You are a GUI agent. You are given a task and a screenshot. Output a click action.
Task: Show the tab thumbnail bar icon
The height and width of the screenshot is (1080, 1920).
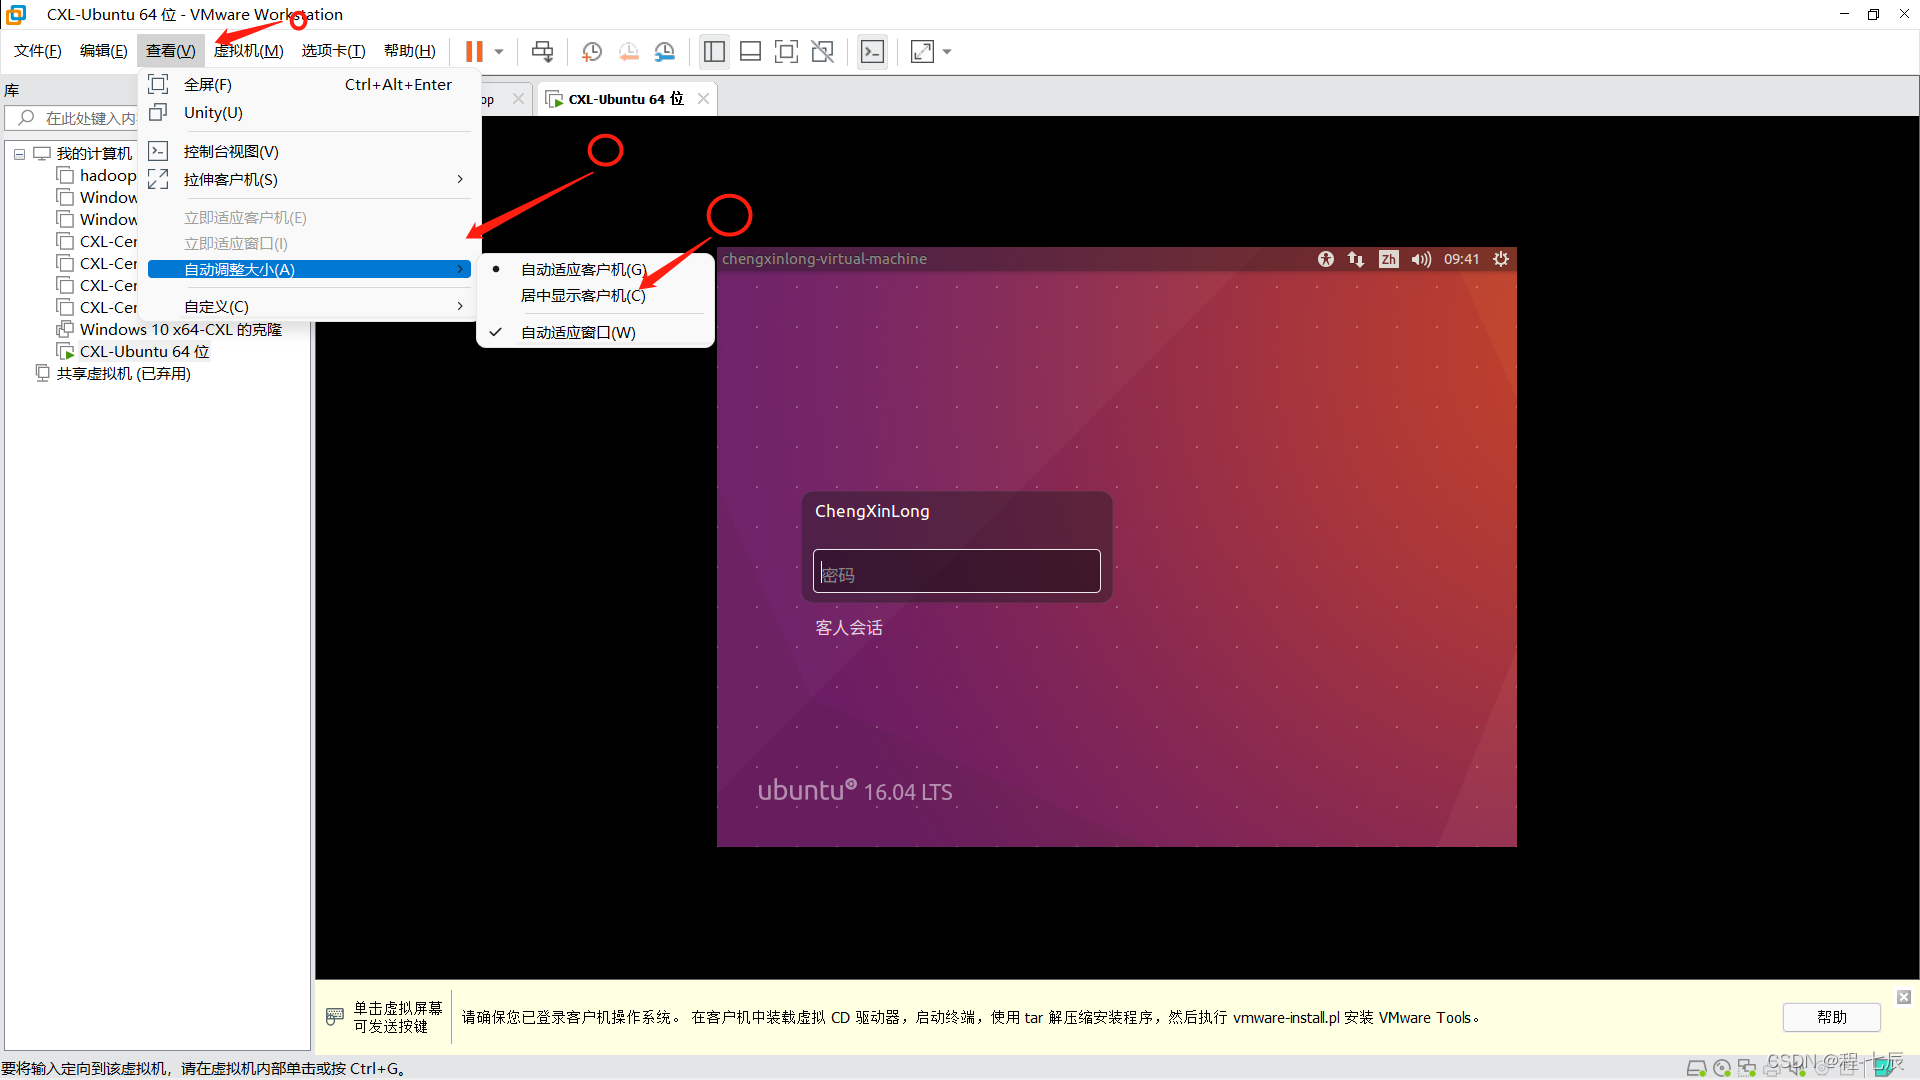(x=750, y=51)
